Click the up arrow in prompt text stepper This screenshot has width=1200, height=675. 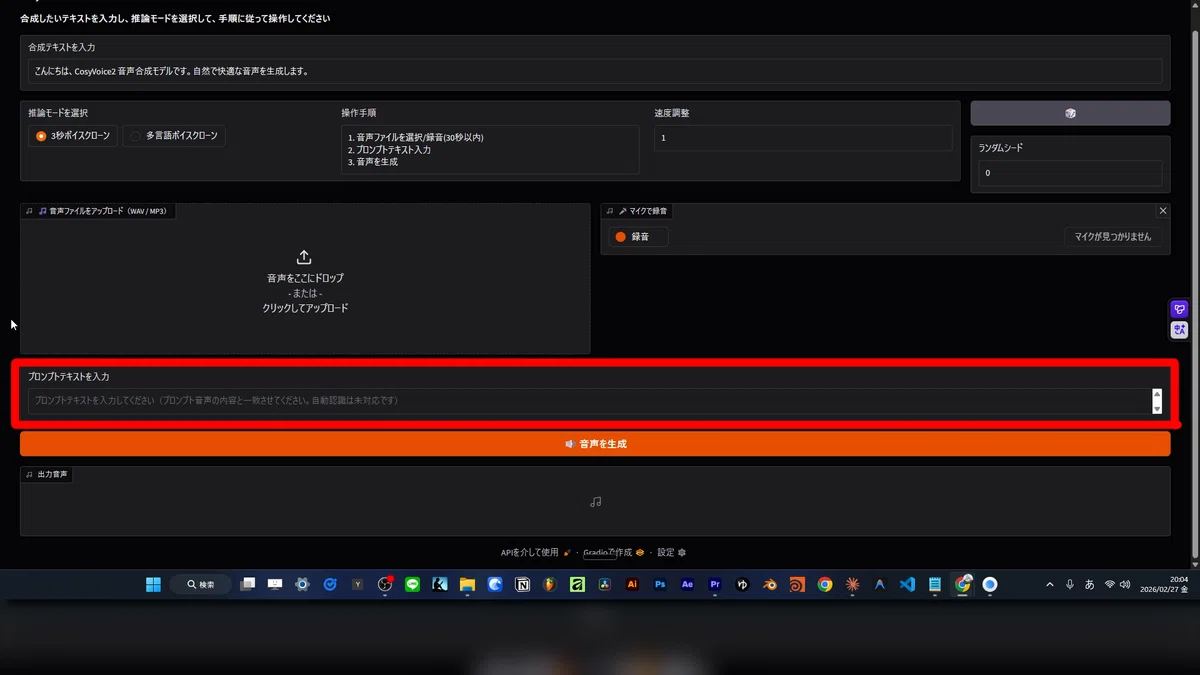[x=1157, y=395]
